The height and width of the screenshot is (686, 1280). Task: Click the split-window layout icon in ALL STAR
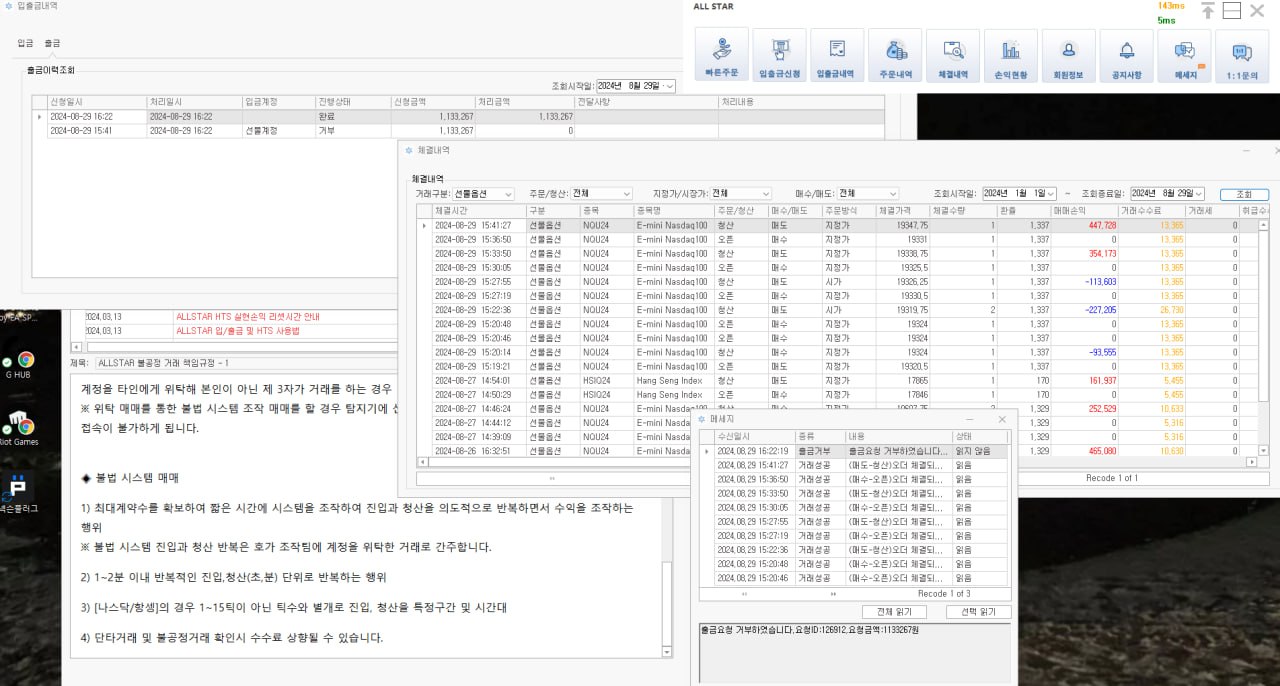coord(1232,10)
